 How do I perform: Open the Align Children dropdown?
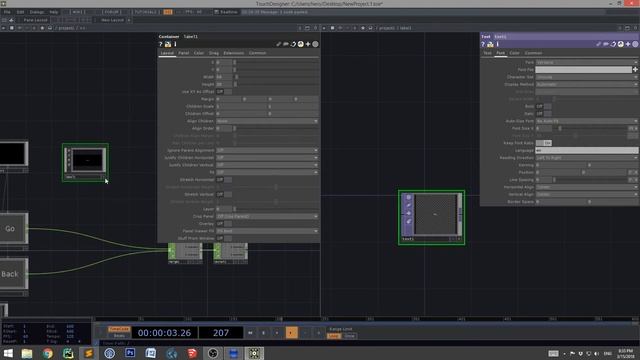pyautogui.click(x=267, y=121)
